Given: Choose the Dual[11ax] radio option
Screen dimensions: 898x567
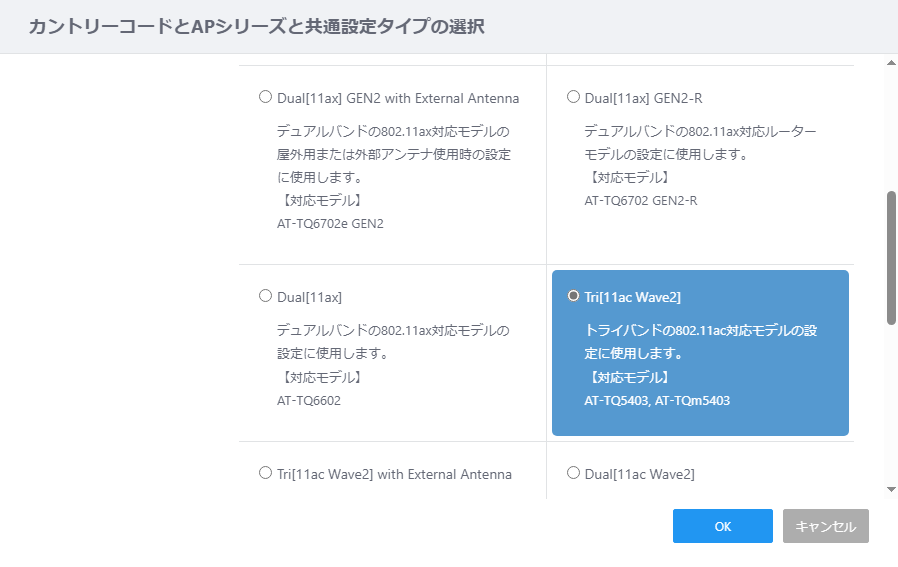Looking at the screenshot, I should [265, 296].
